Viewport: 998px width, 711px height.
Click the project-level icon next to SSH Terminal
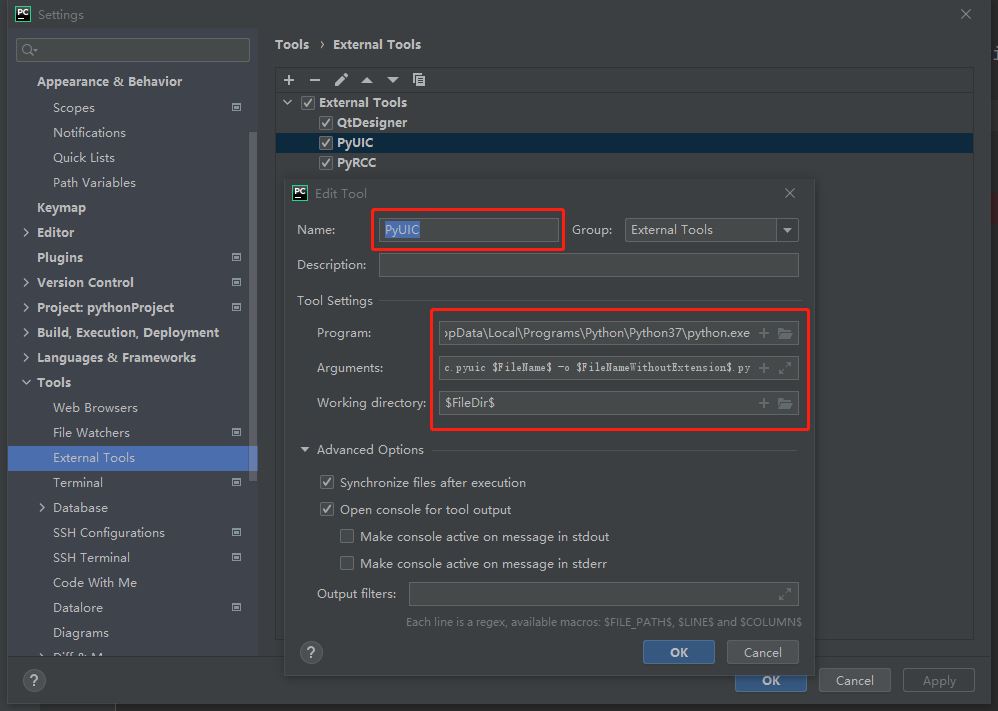[237, 557]
